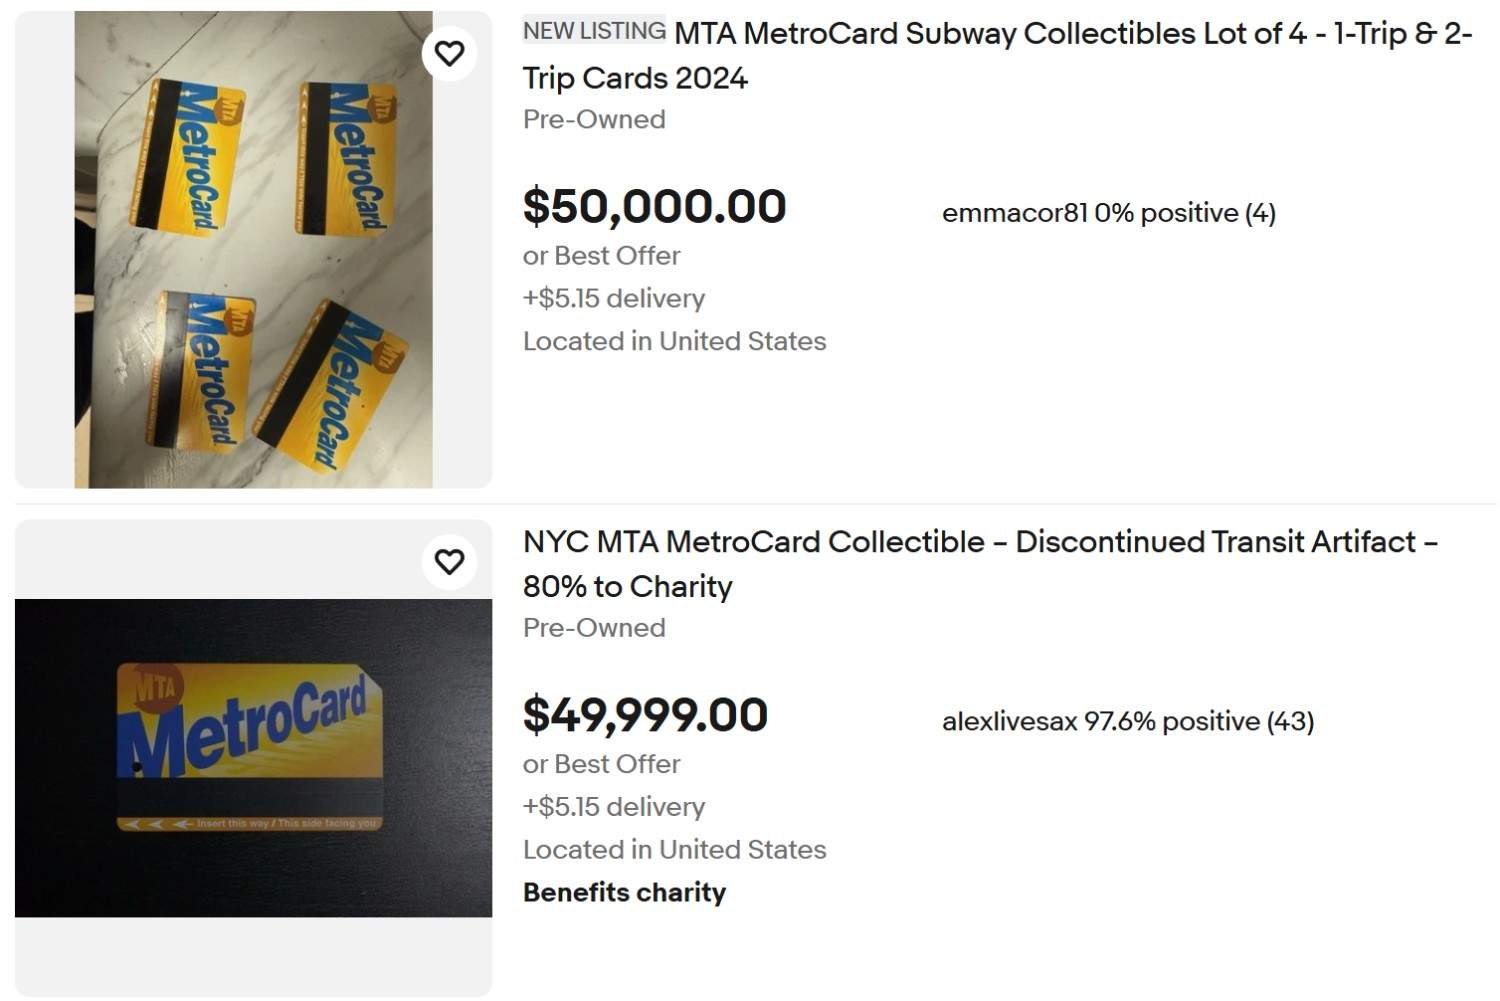Viewport: 1500px width, 1001px height.
Task: Toggle the watch heart on the first MetroCard listing
Action: click(450, 53)
